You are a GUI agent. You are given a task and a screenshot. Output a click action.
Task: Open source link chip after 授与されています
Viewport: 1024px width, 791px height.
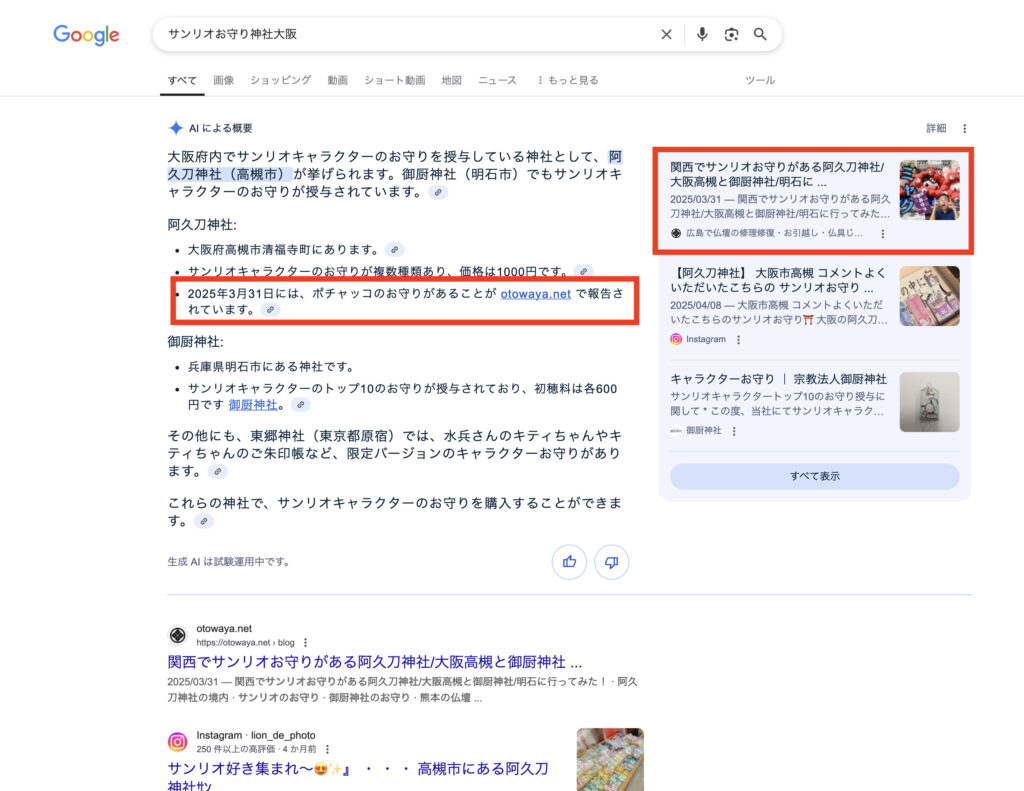tap(438, 192)
